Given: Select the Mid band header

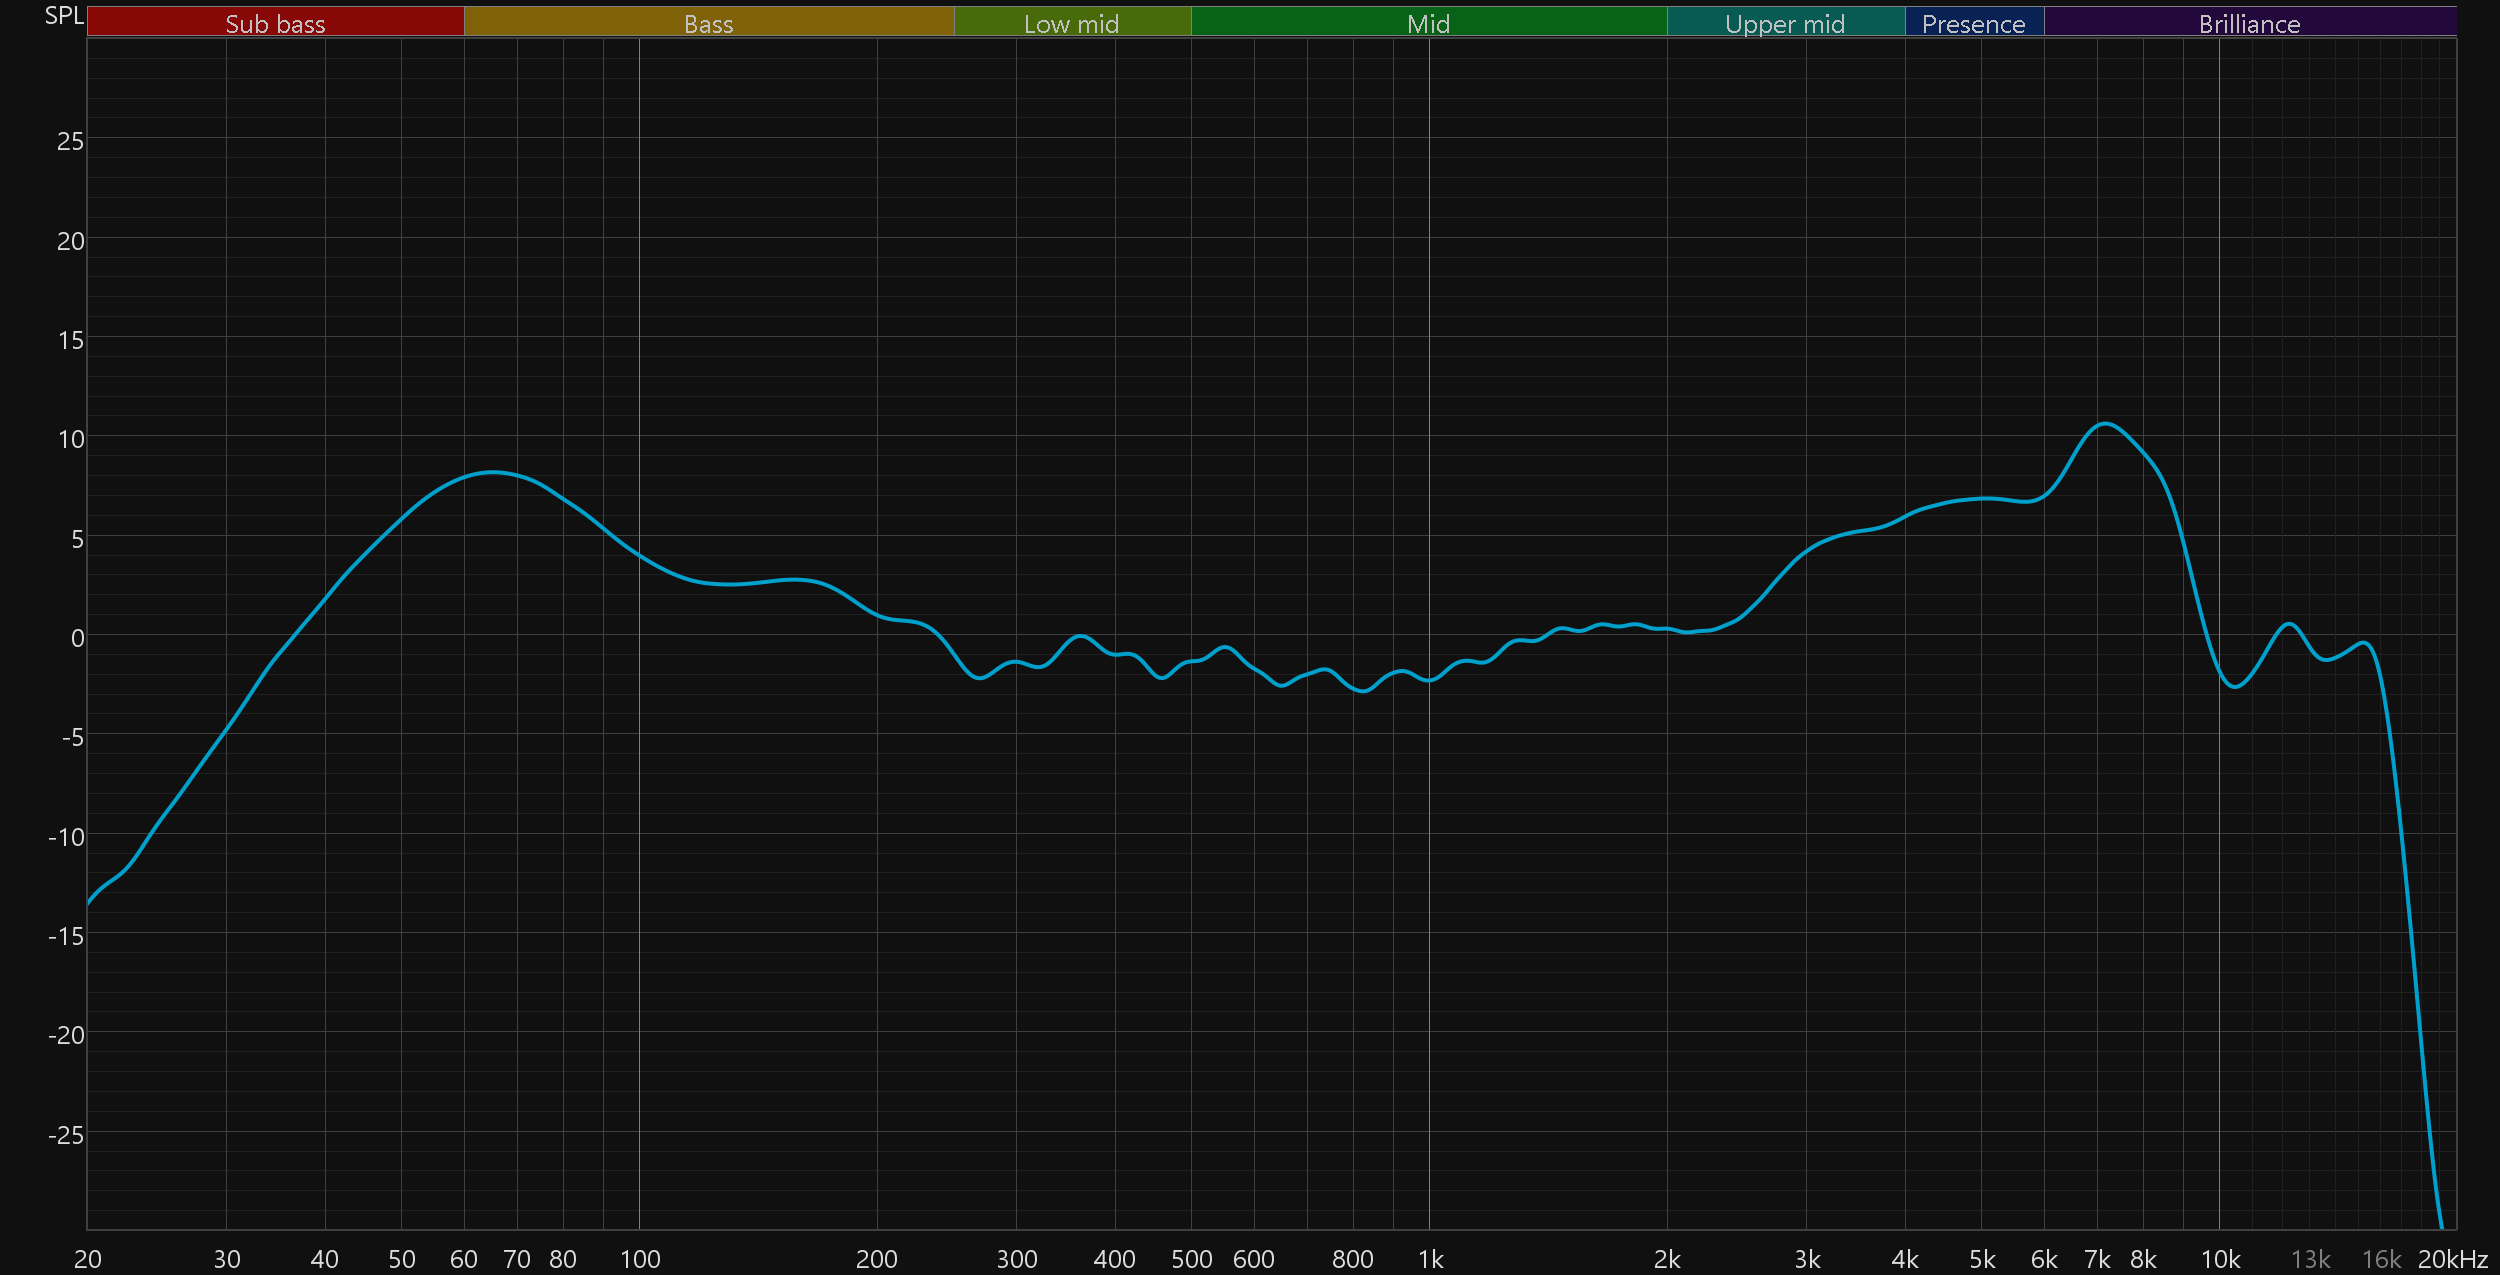Looking at the screenshot, I should pos(1428,23).
